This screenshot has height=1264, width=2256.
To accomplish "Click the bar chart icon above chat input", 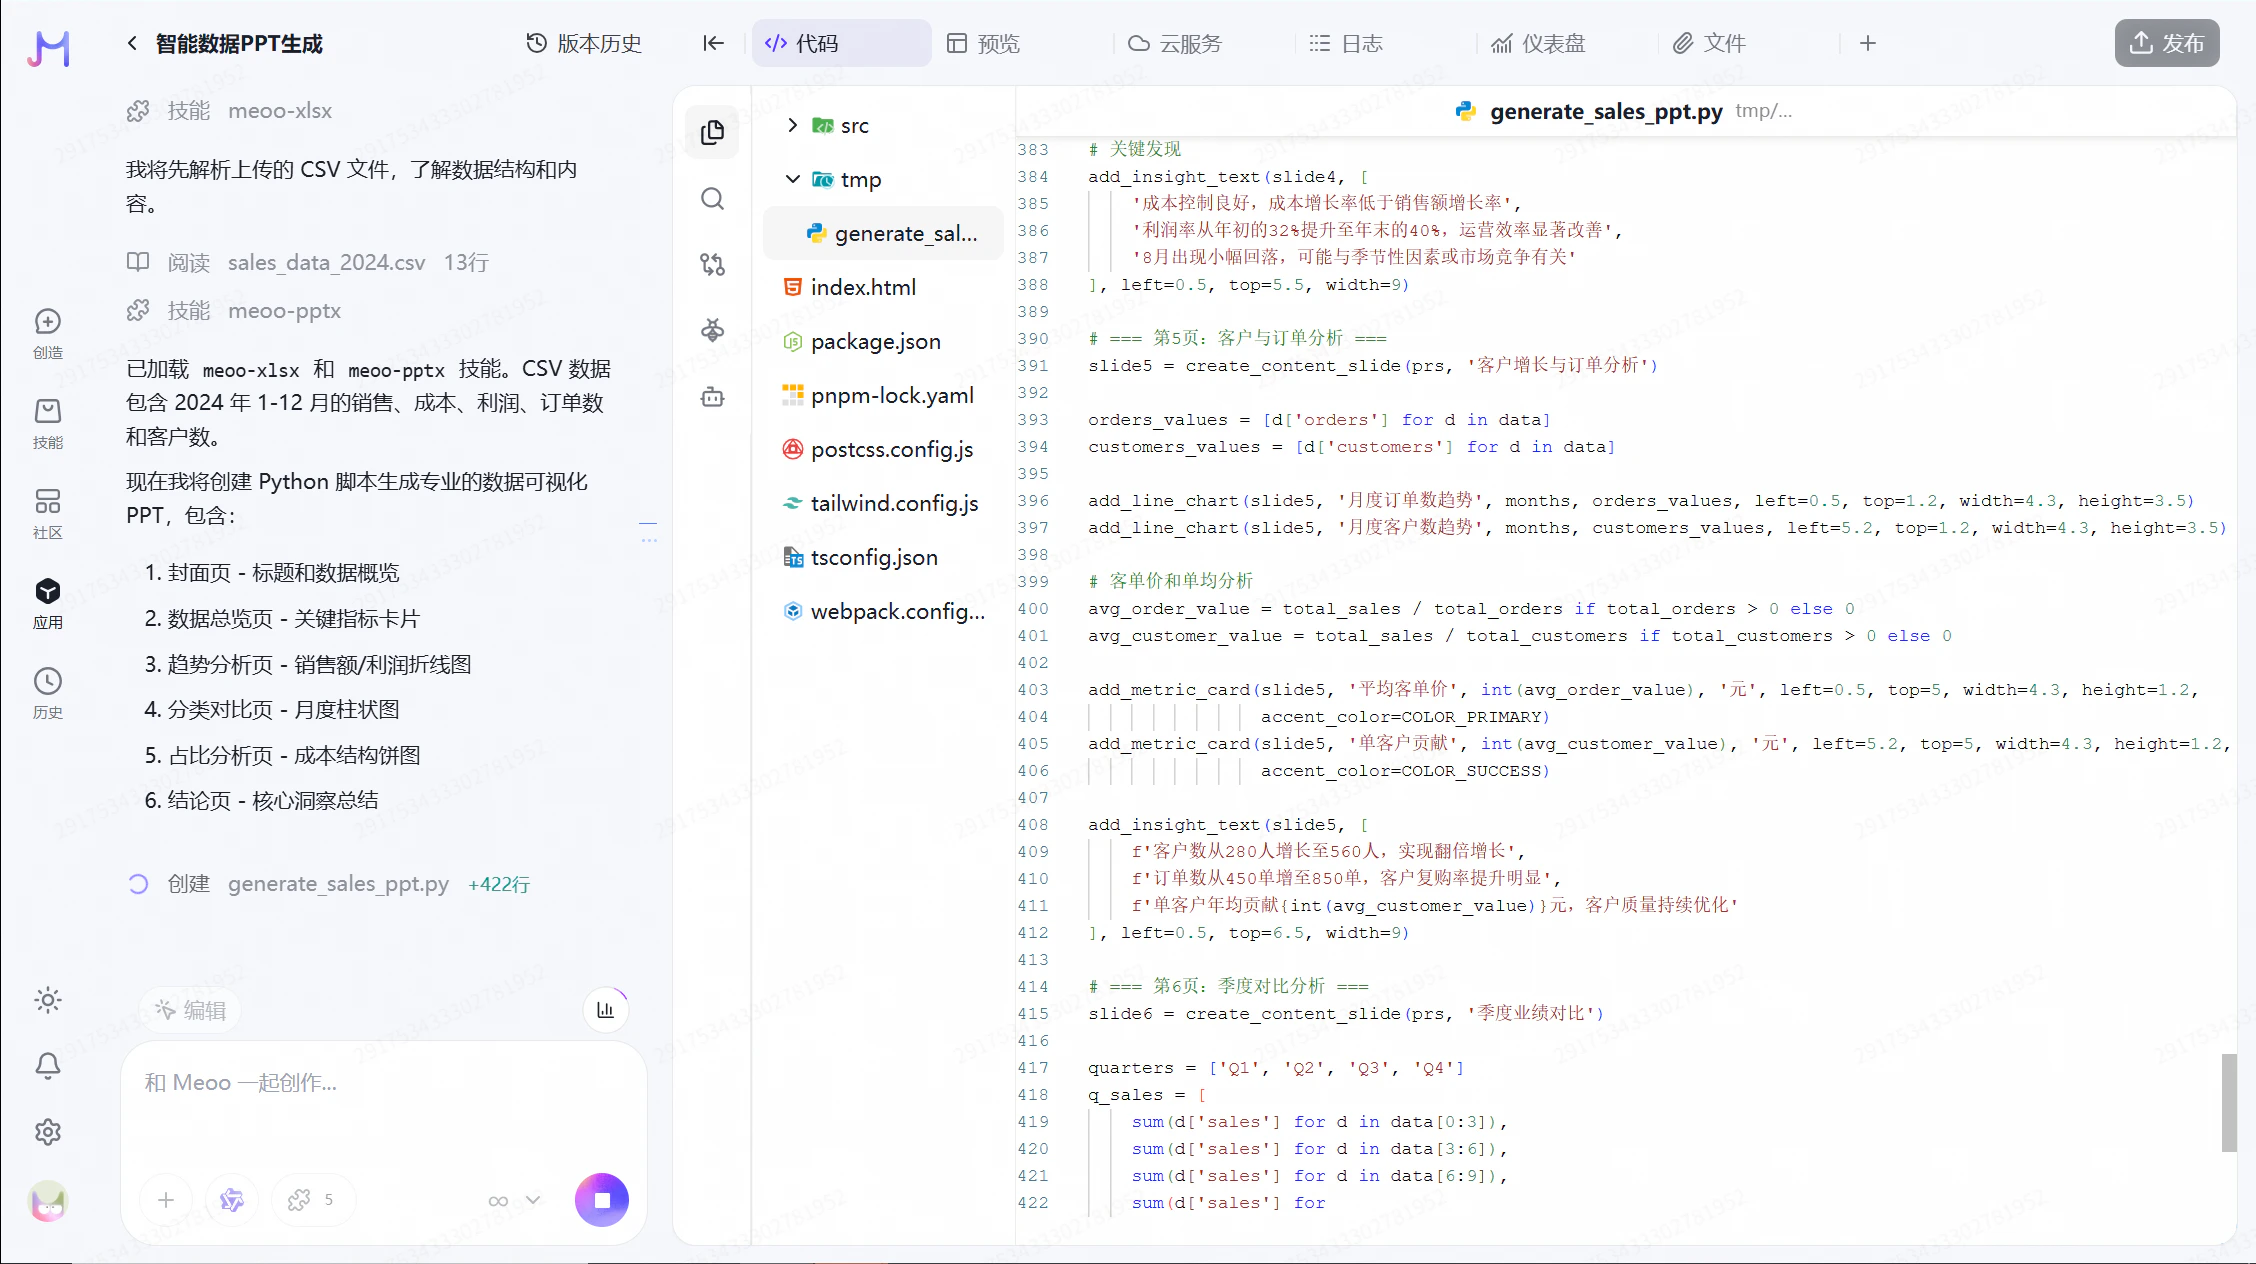I will click(x=606, y=1010).
